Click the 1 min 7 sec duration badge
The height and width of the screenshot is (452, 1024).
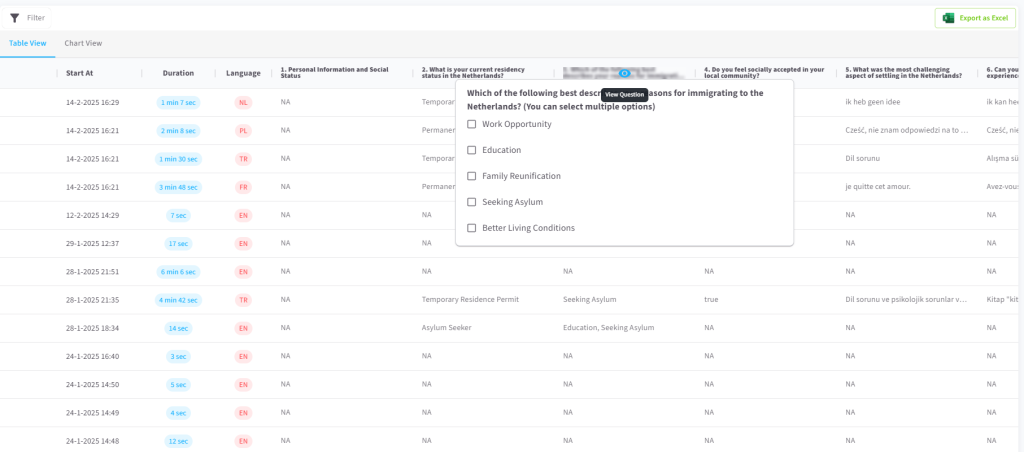pos(178,103)
